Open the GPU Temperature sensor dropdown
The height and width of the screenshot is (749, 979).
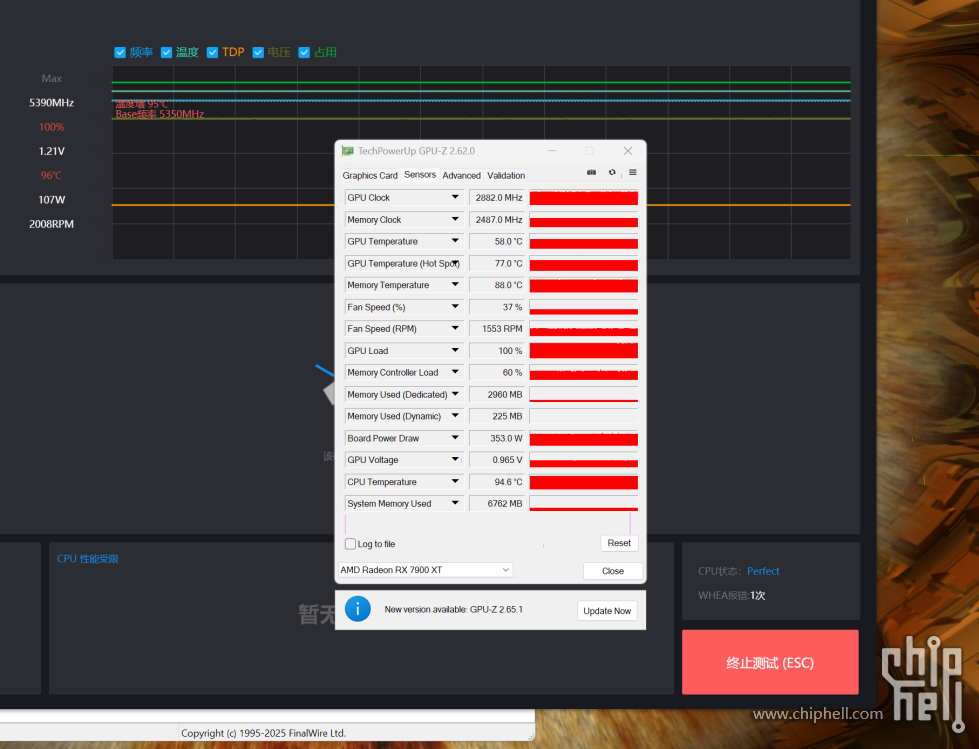tap(455, 241)
